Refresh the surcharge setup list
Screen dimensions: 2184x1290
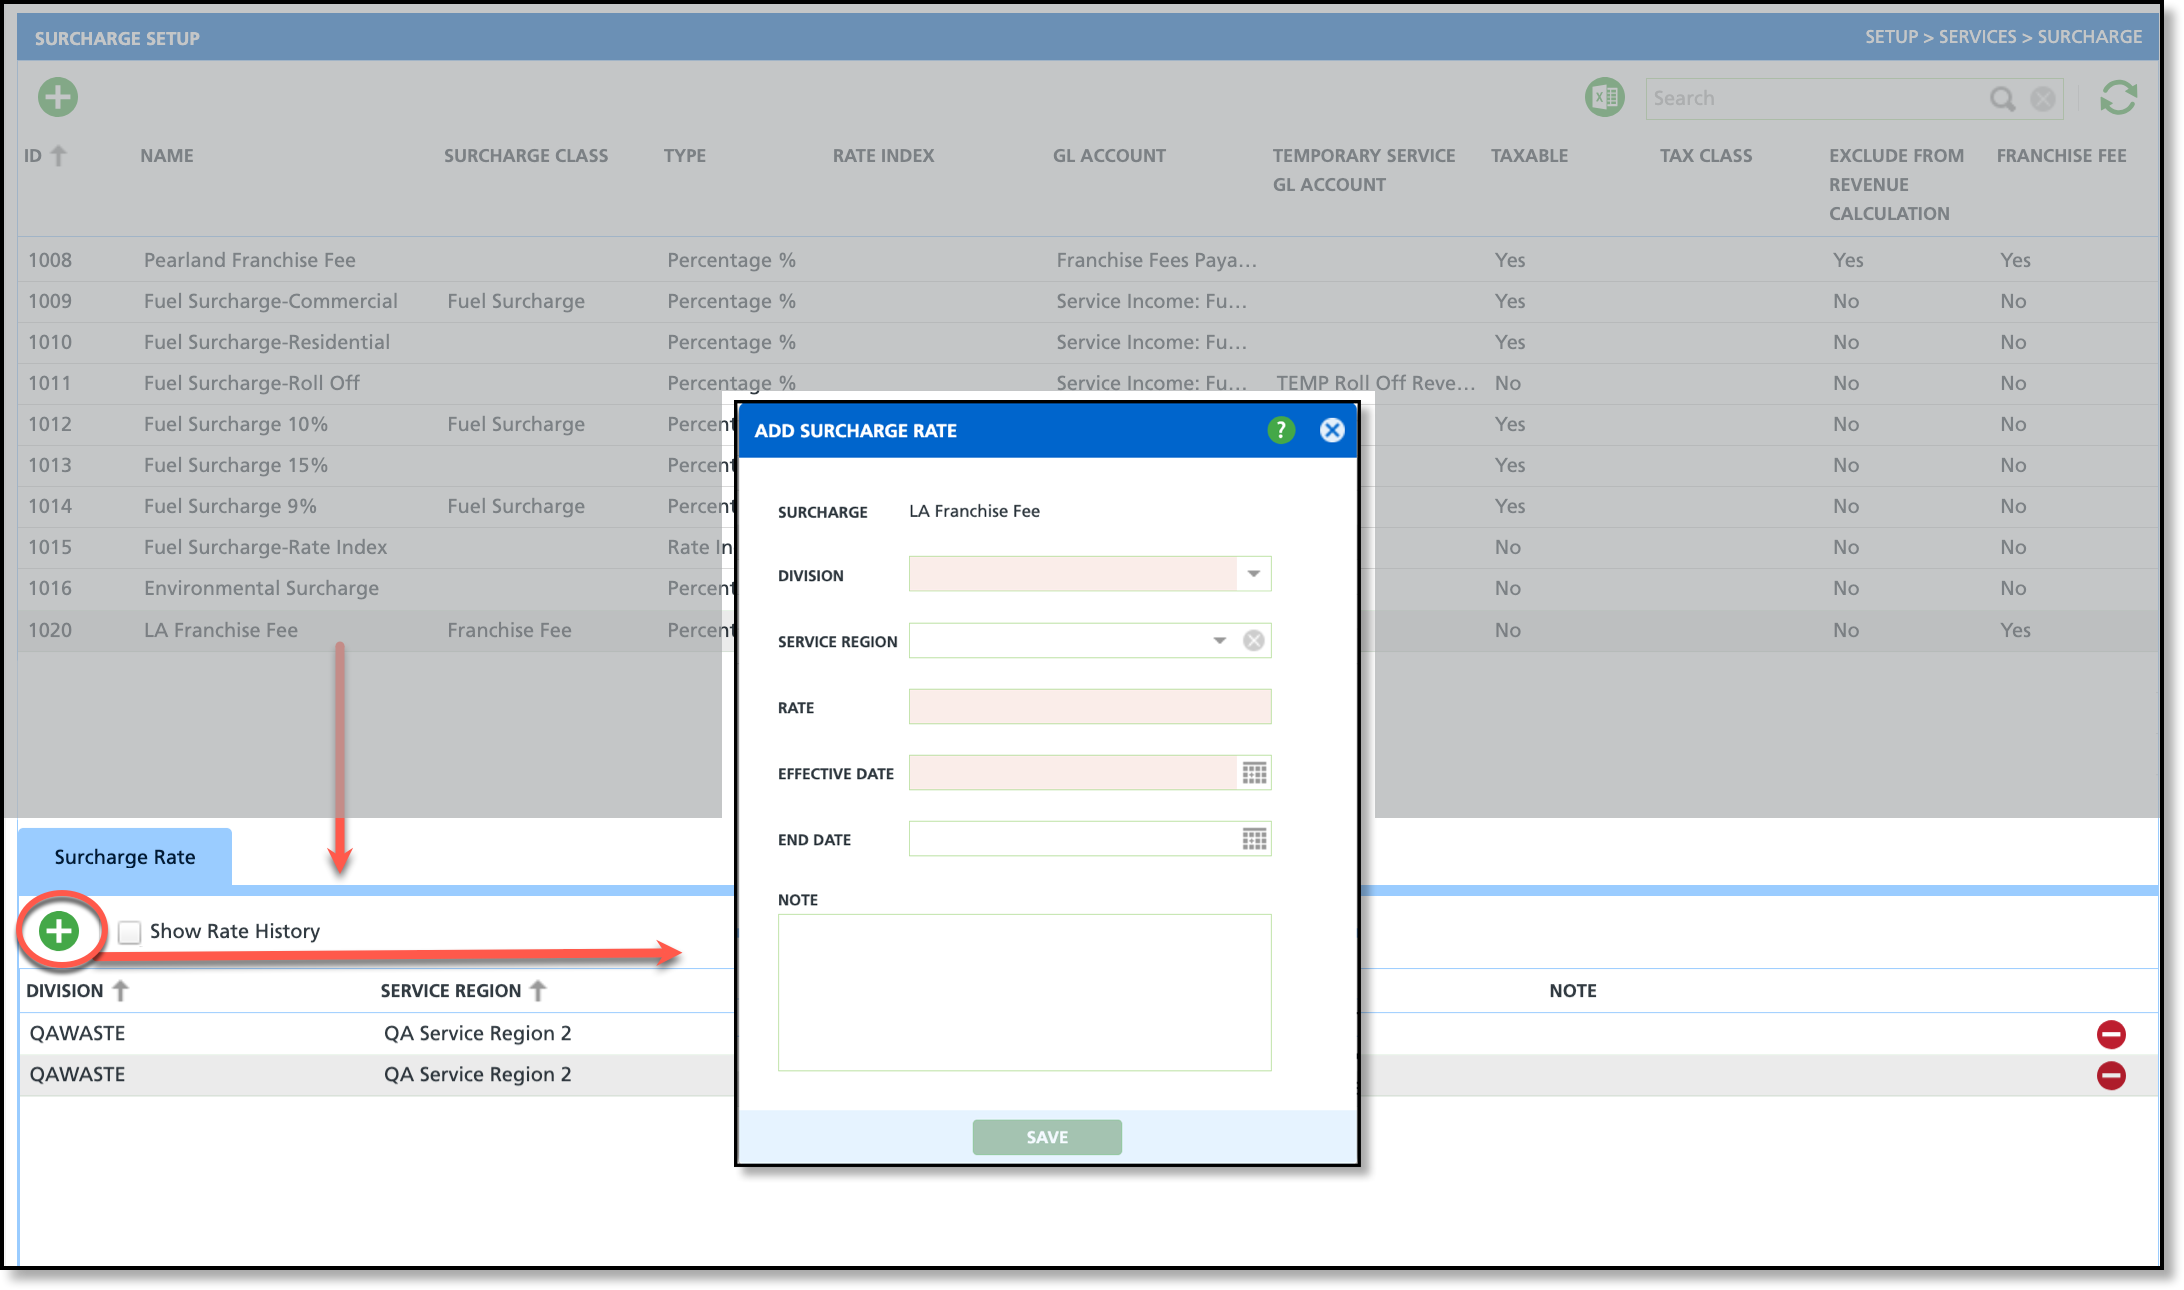pos(2118,98)
